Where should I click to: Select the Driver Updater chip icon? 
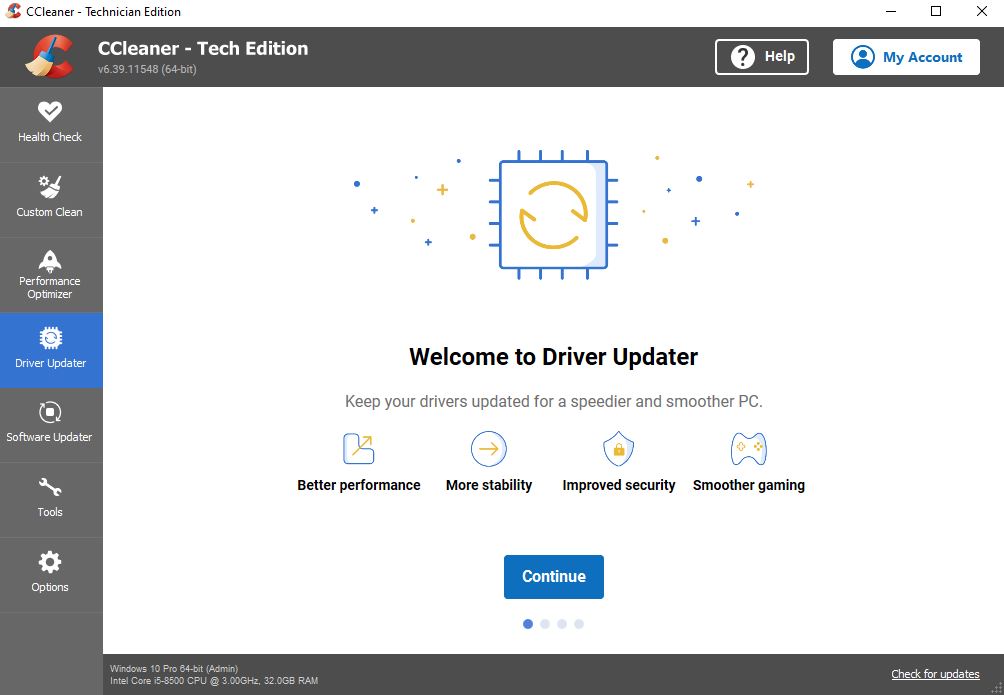(50, 338)
